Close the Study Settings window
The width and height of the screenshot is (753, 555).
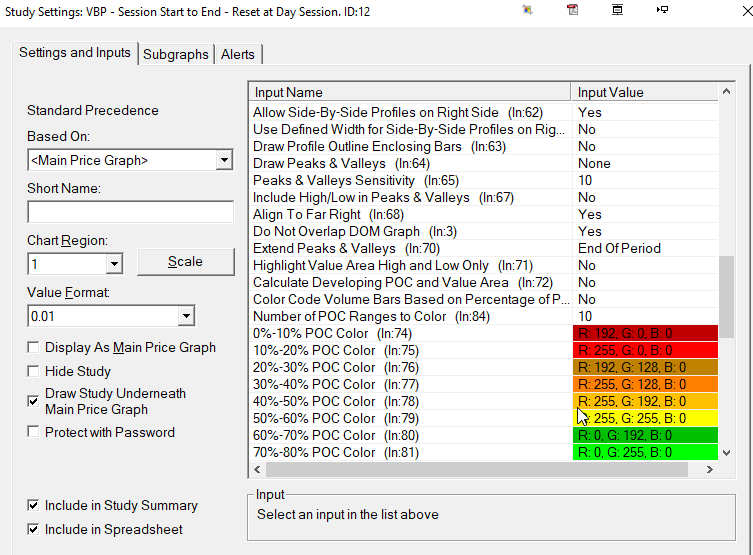pos(747,11)
